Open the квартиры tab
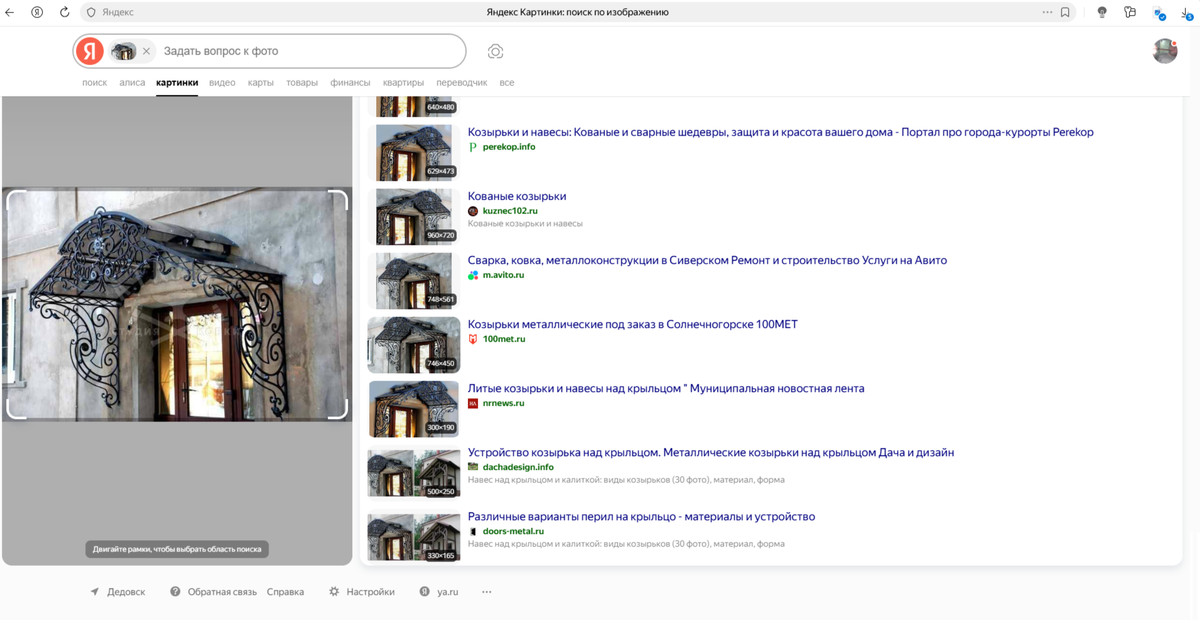This screenshot has height=620, width=1200. click(403, 83)
